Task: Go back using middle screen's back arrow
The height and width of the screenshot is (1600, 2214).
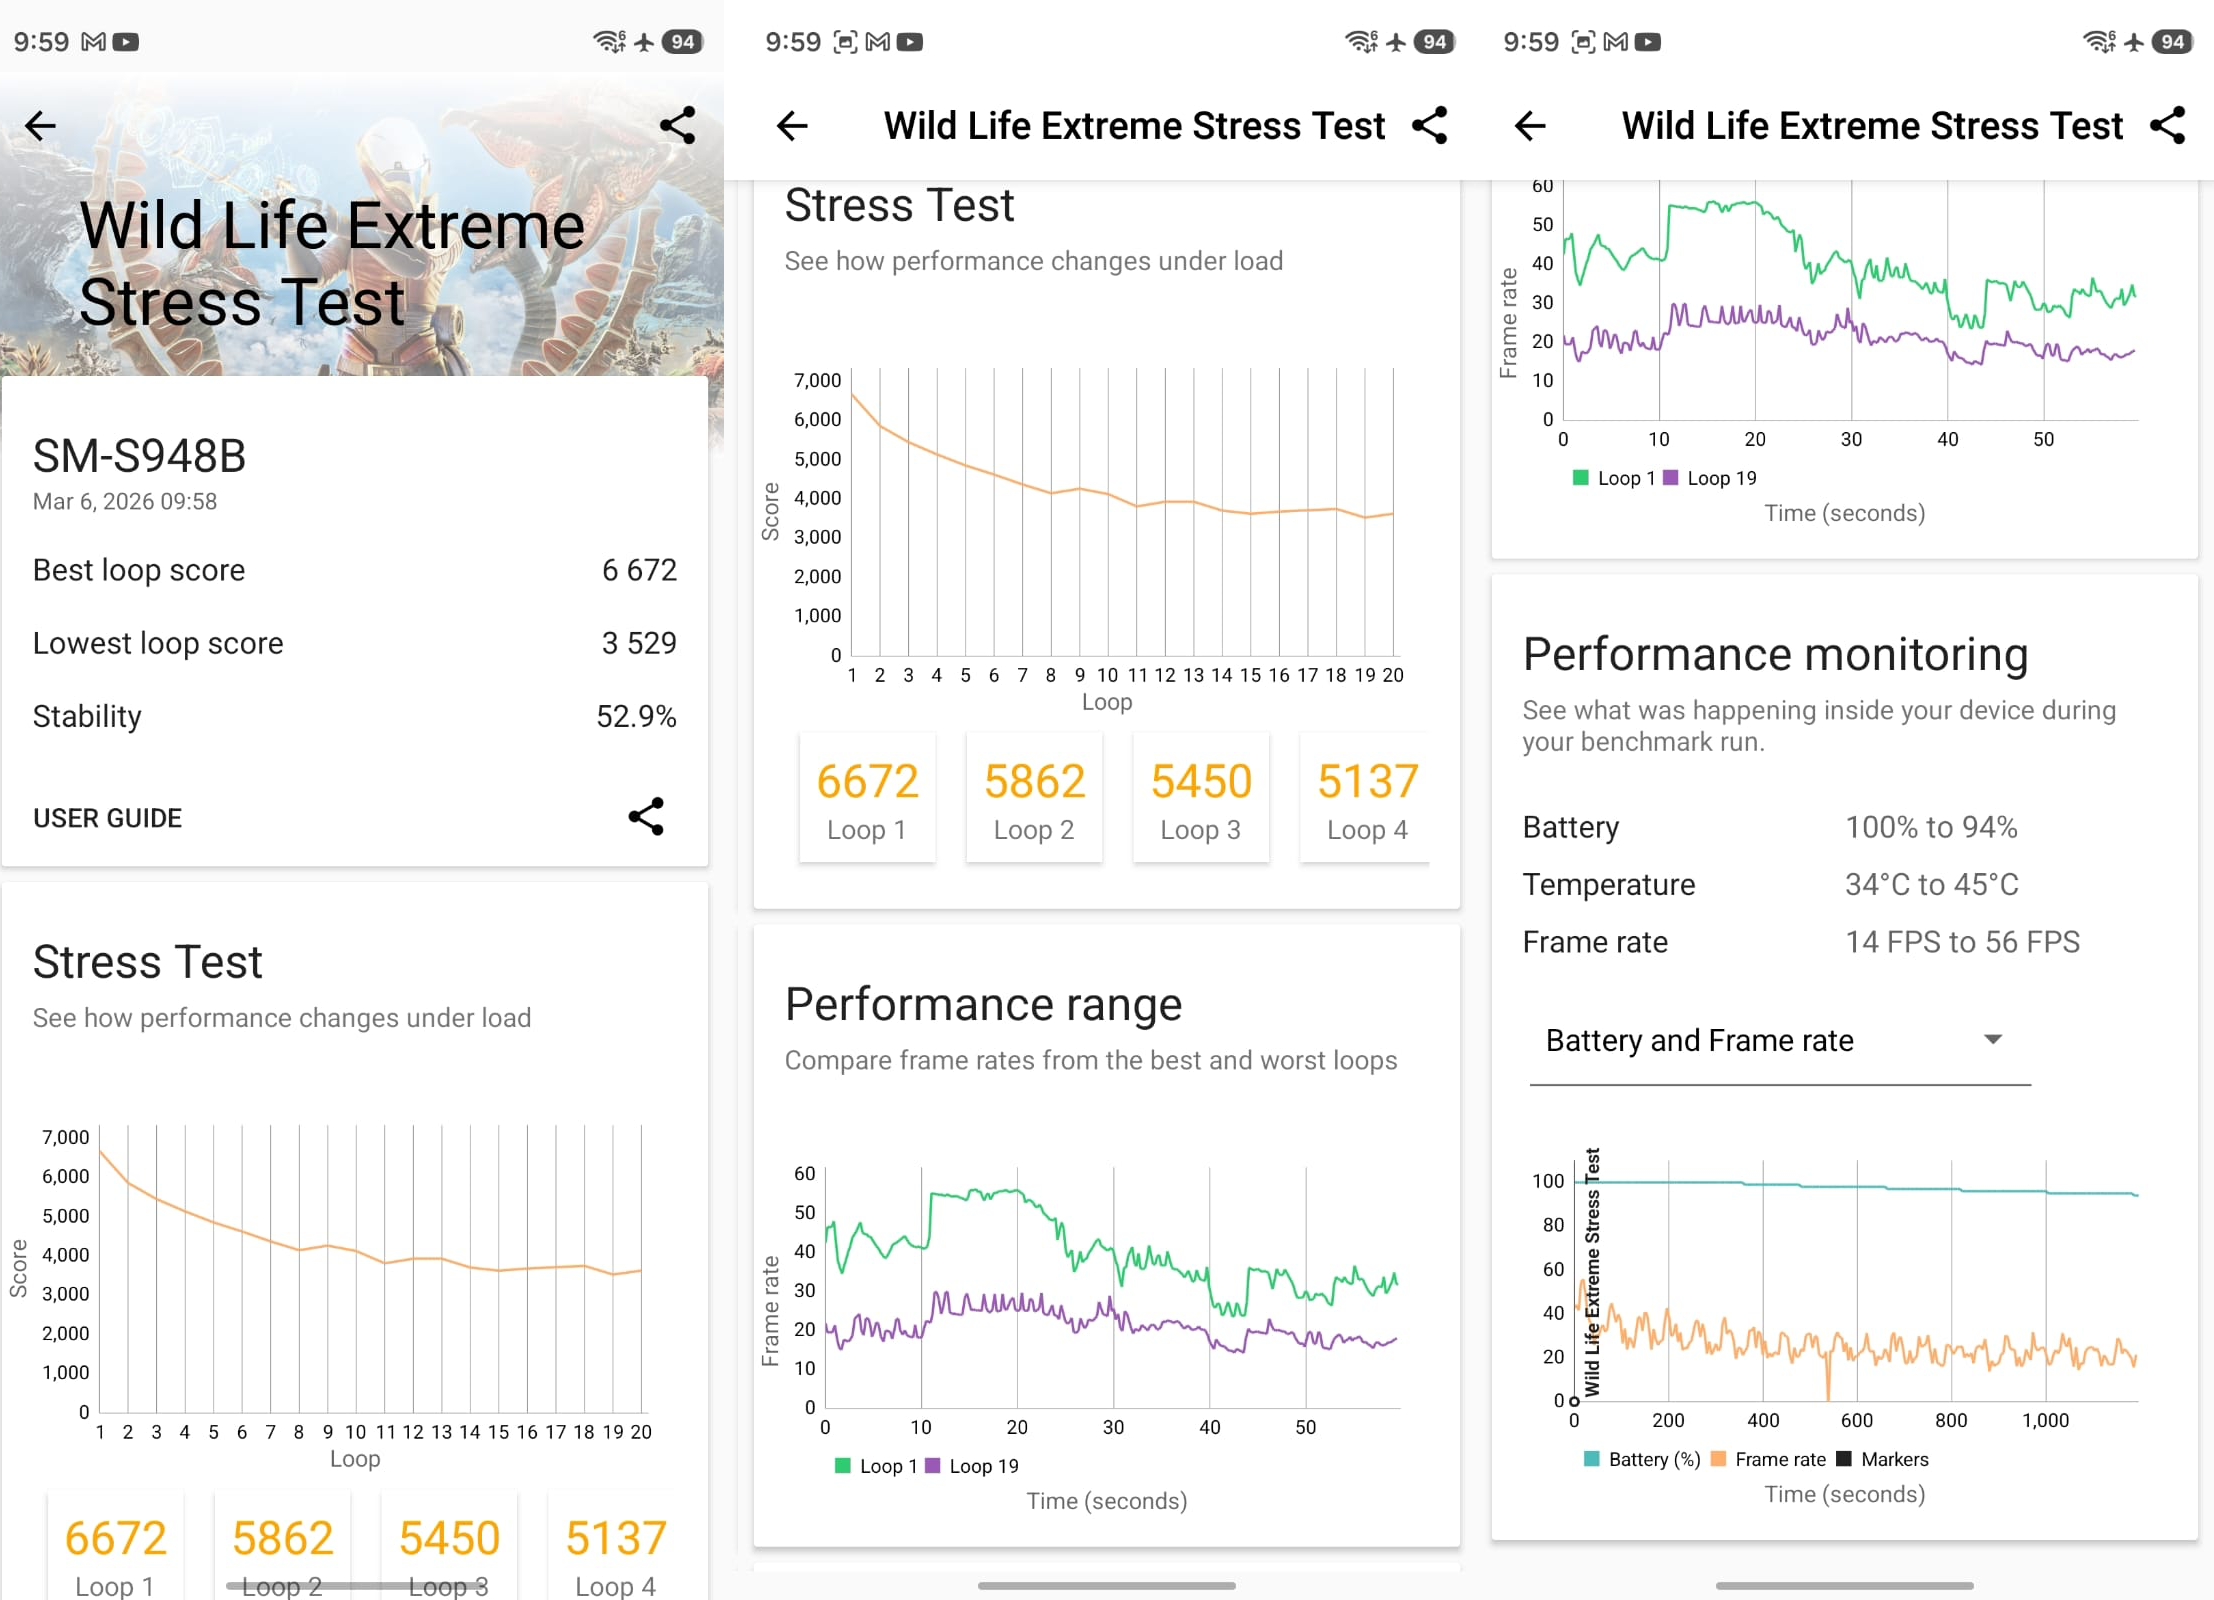Action: (x=792, y=126)
